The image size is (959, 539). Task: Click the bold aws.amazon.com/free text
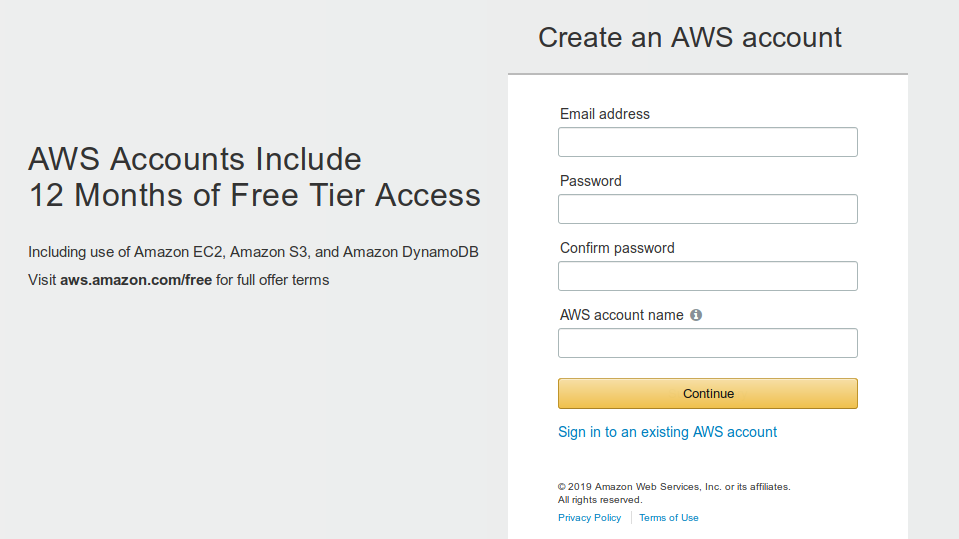click(136, 280)
